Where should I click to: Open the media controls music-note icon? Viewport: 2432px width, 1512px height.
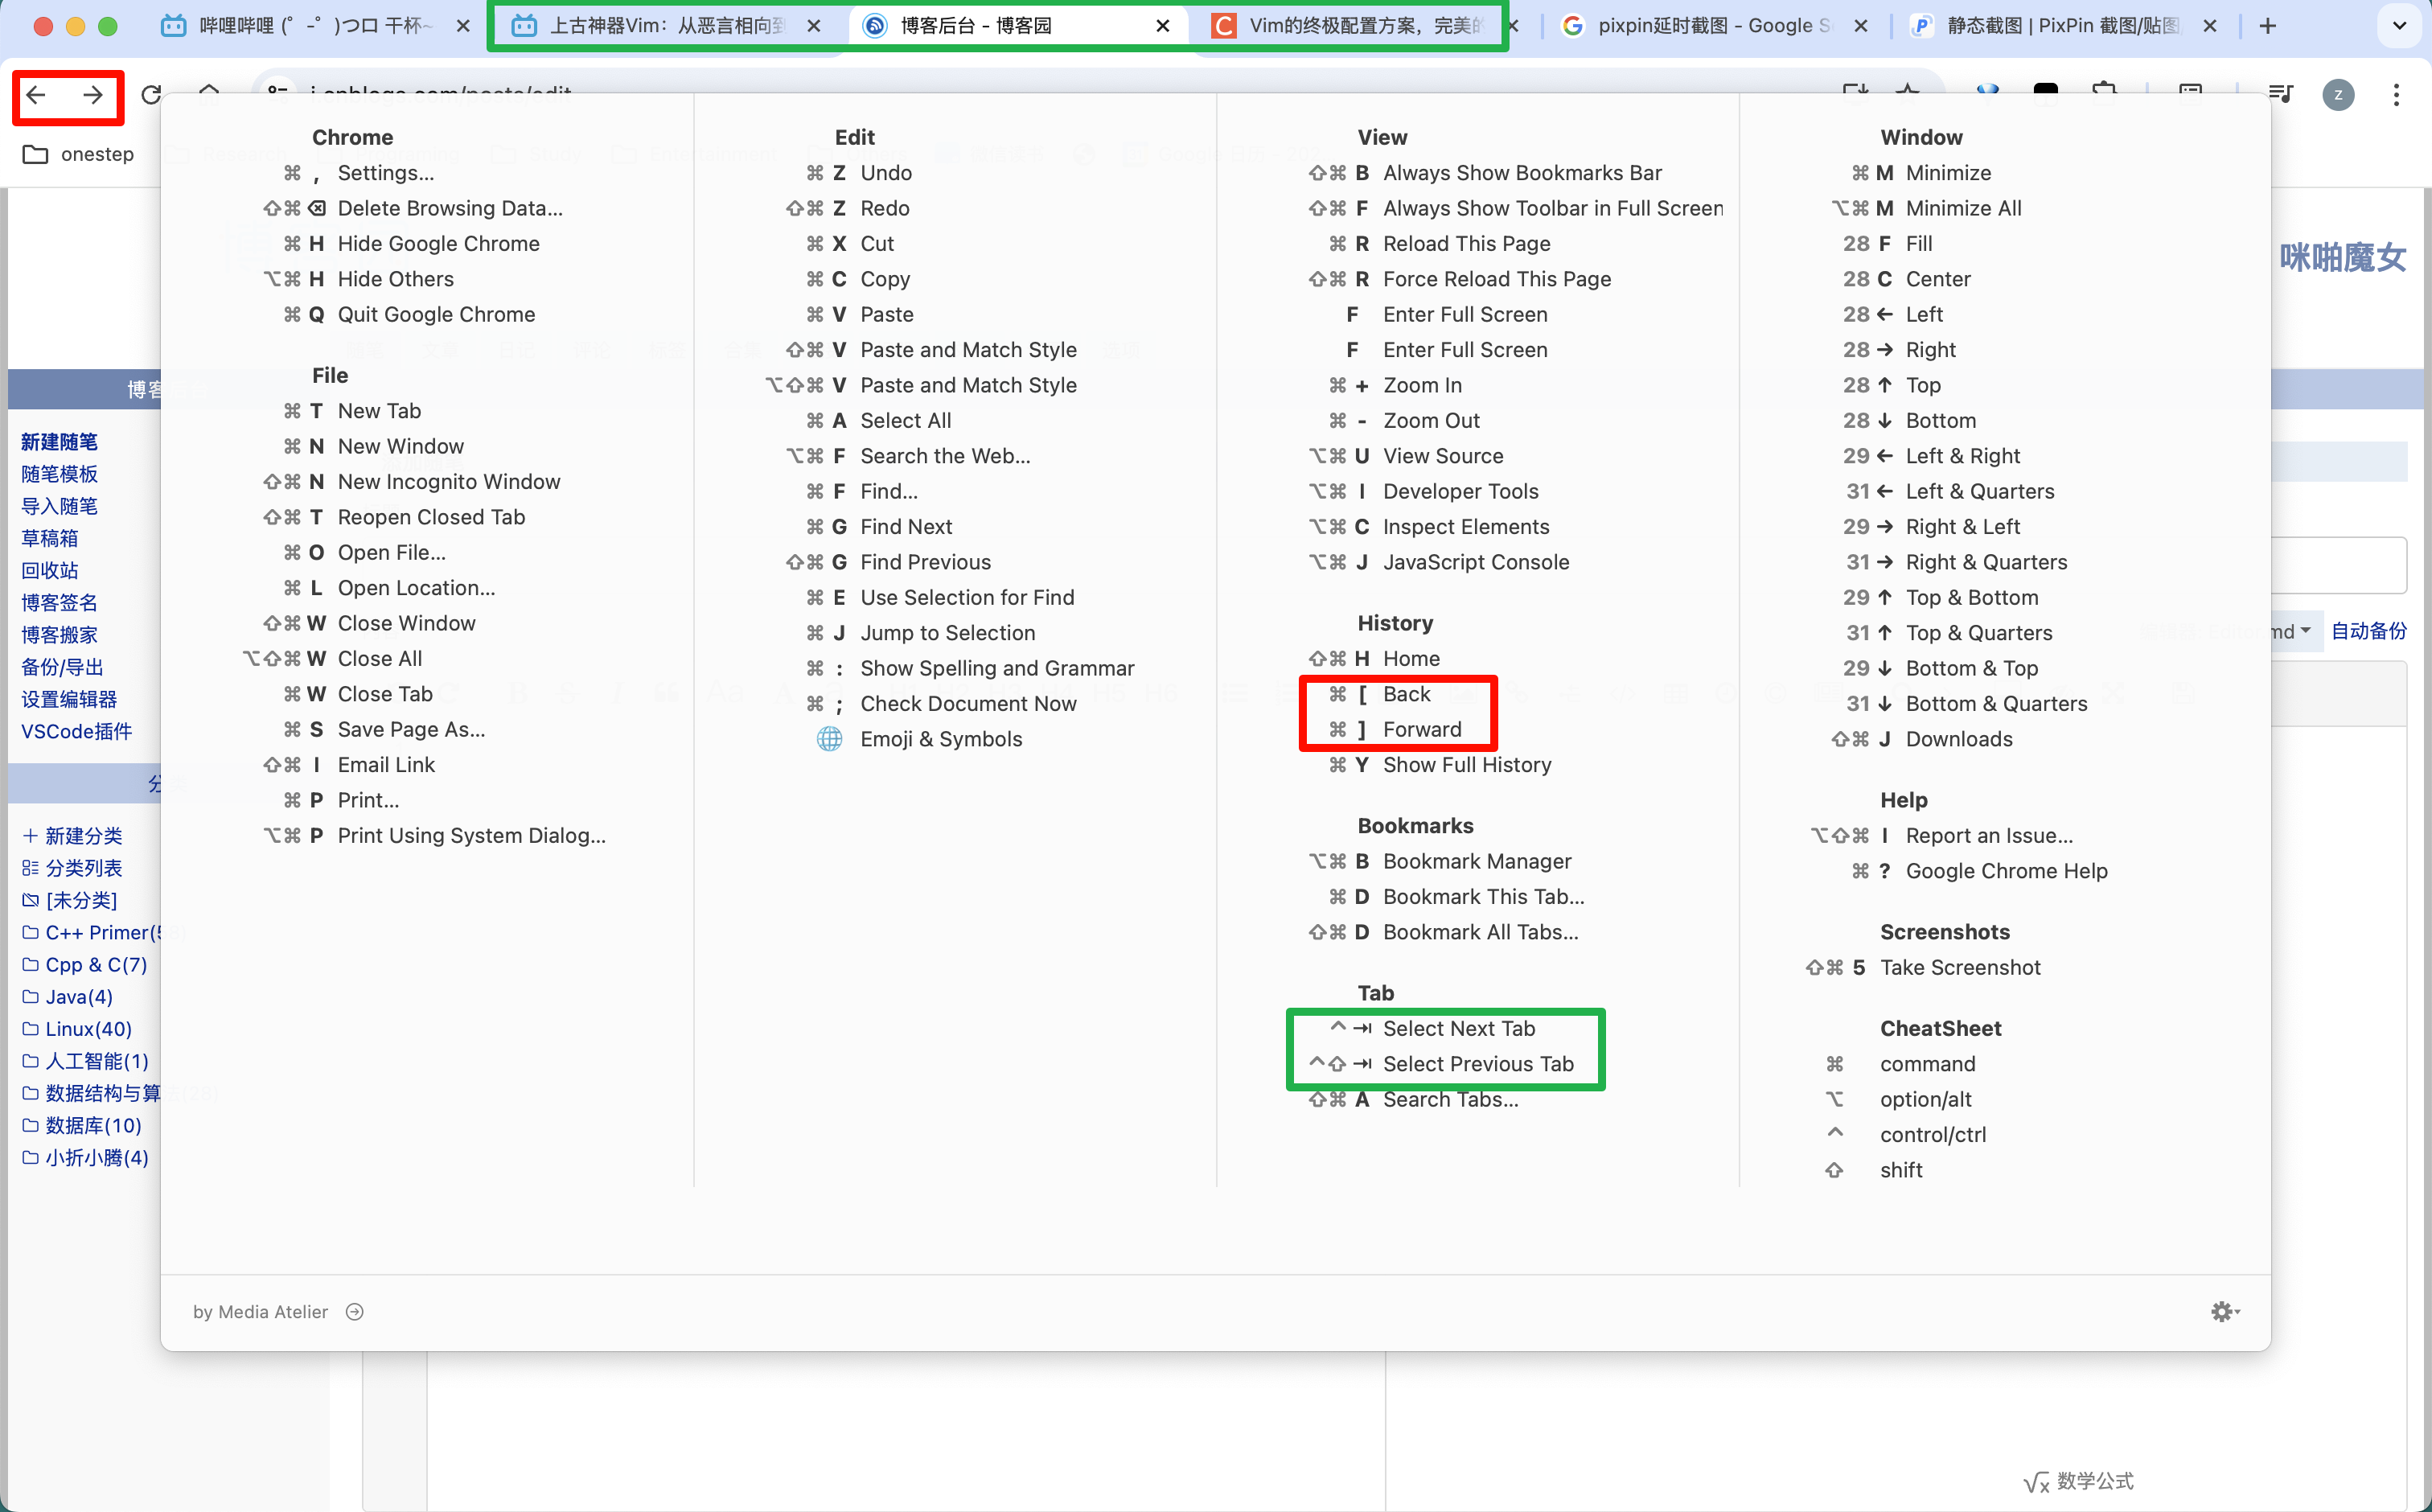(x=2281, y=95)
